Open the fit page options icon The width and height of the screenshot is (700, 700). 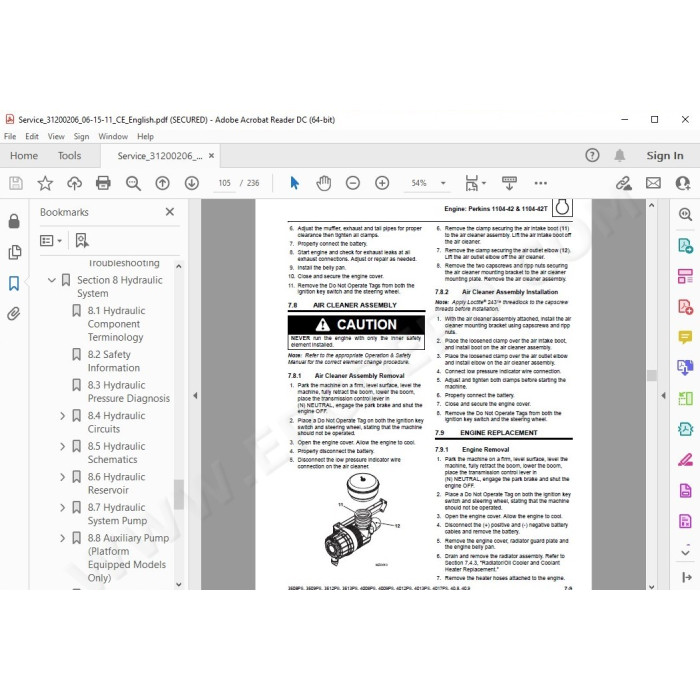475,183
